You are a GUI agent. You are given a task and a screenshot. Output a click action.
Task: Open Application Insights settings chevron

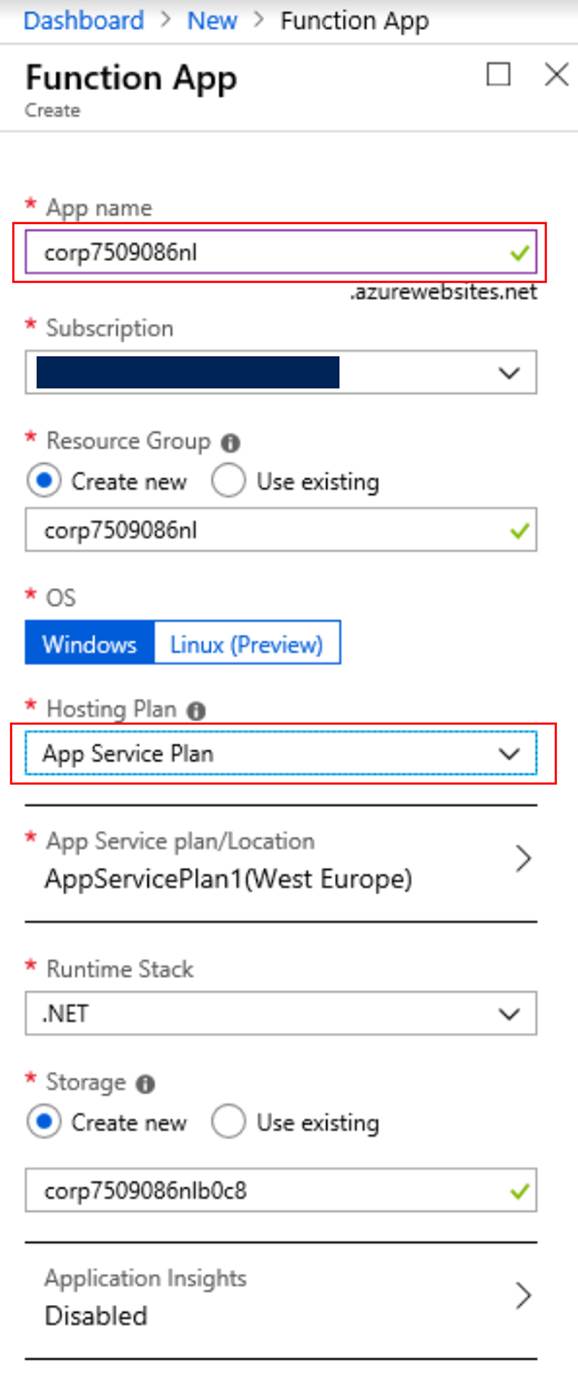(522, 1296)
